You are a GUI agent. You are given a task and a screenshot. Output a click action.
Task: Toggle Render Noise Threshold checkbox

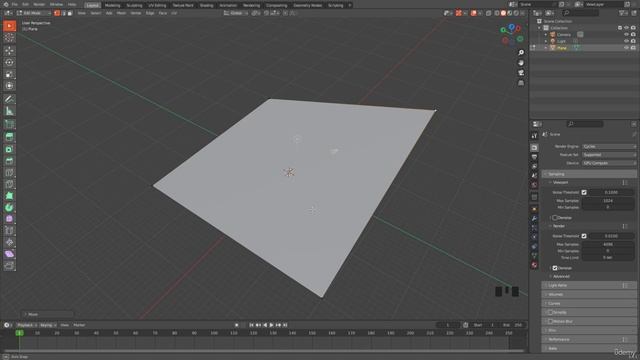click(584, 236)
